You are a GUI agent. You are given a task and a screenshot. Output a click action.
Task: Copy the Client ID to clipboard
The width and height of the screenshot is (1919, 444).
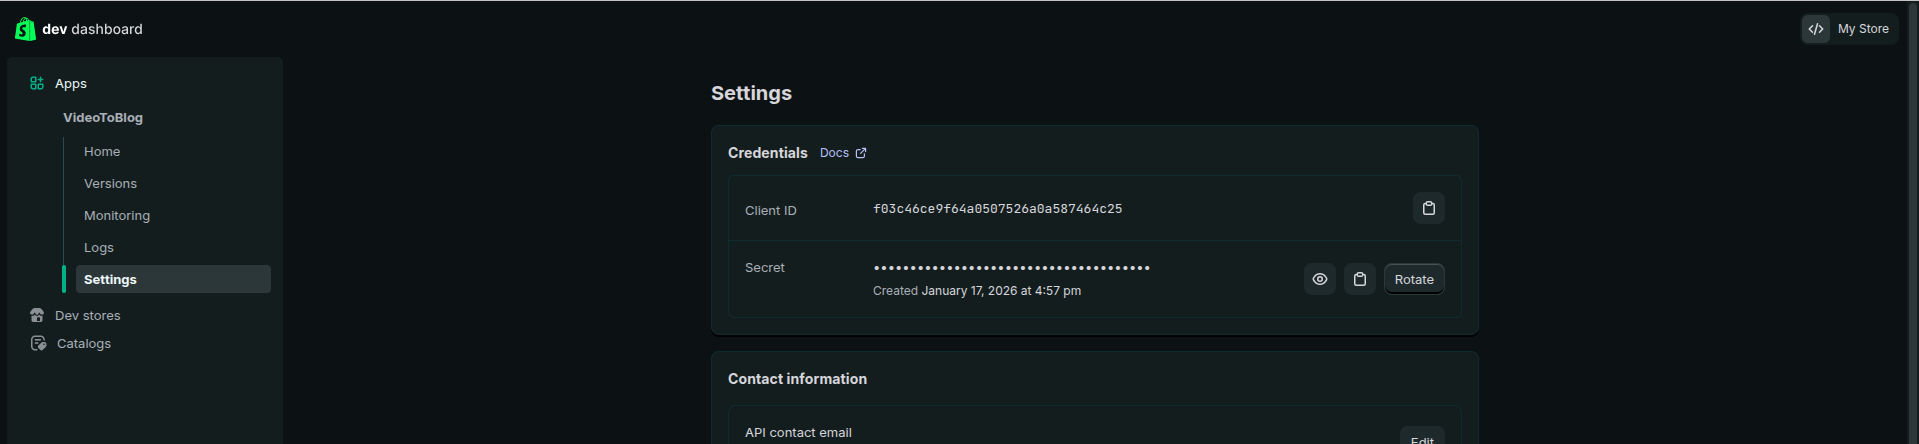pos(1428,208)
